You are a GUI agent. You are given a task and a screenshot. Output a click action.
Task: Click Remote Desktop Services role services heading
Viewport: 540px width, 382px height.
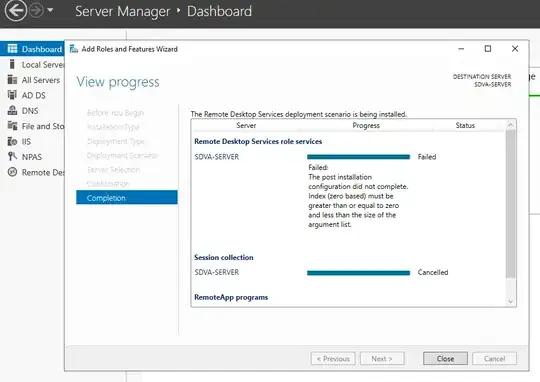[258, 141]
